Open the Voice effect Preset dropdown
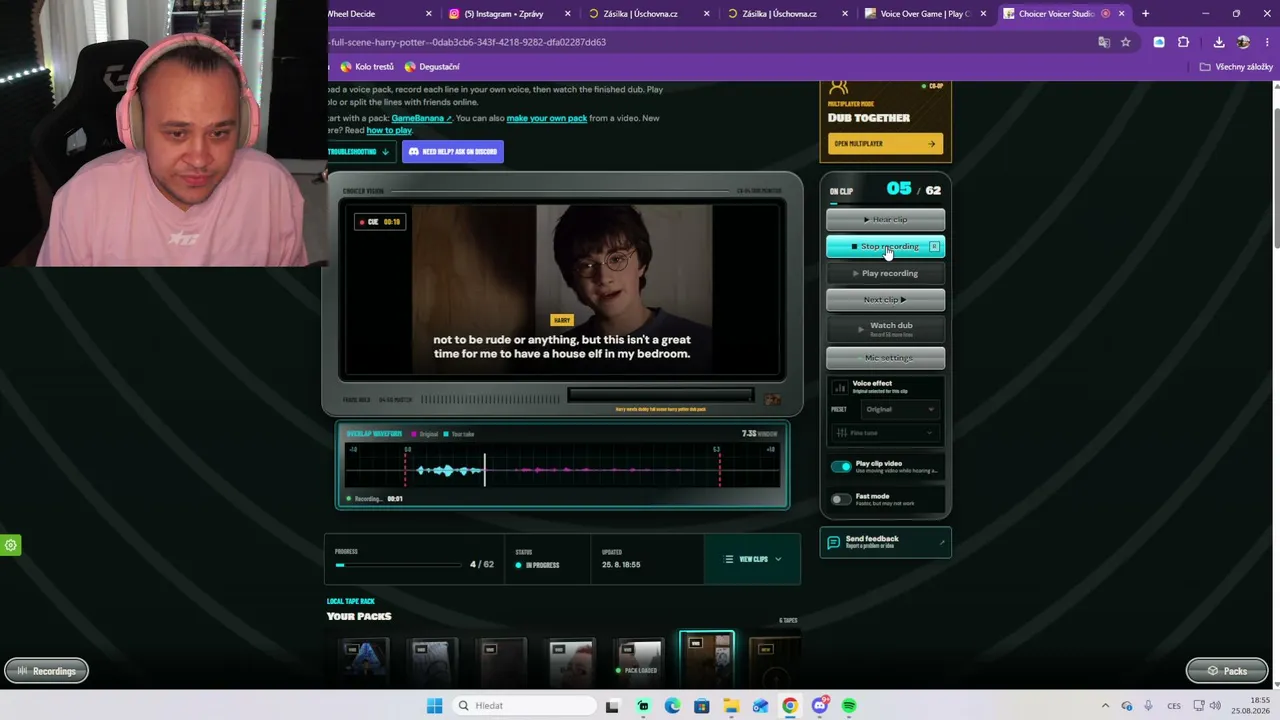 (900, 409)
